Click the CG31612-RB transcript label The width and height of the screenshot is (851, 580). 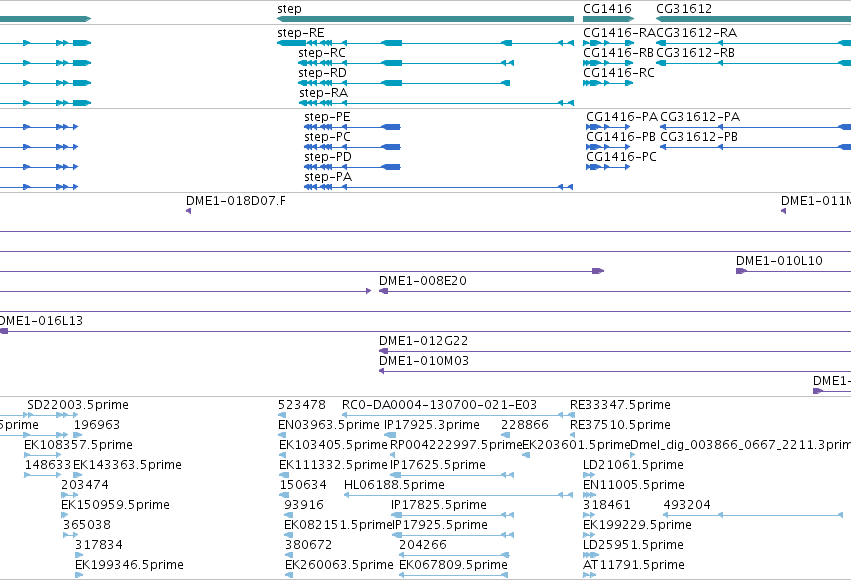tap(695, 53)
